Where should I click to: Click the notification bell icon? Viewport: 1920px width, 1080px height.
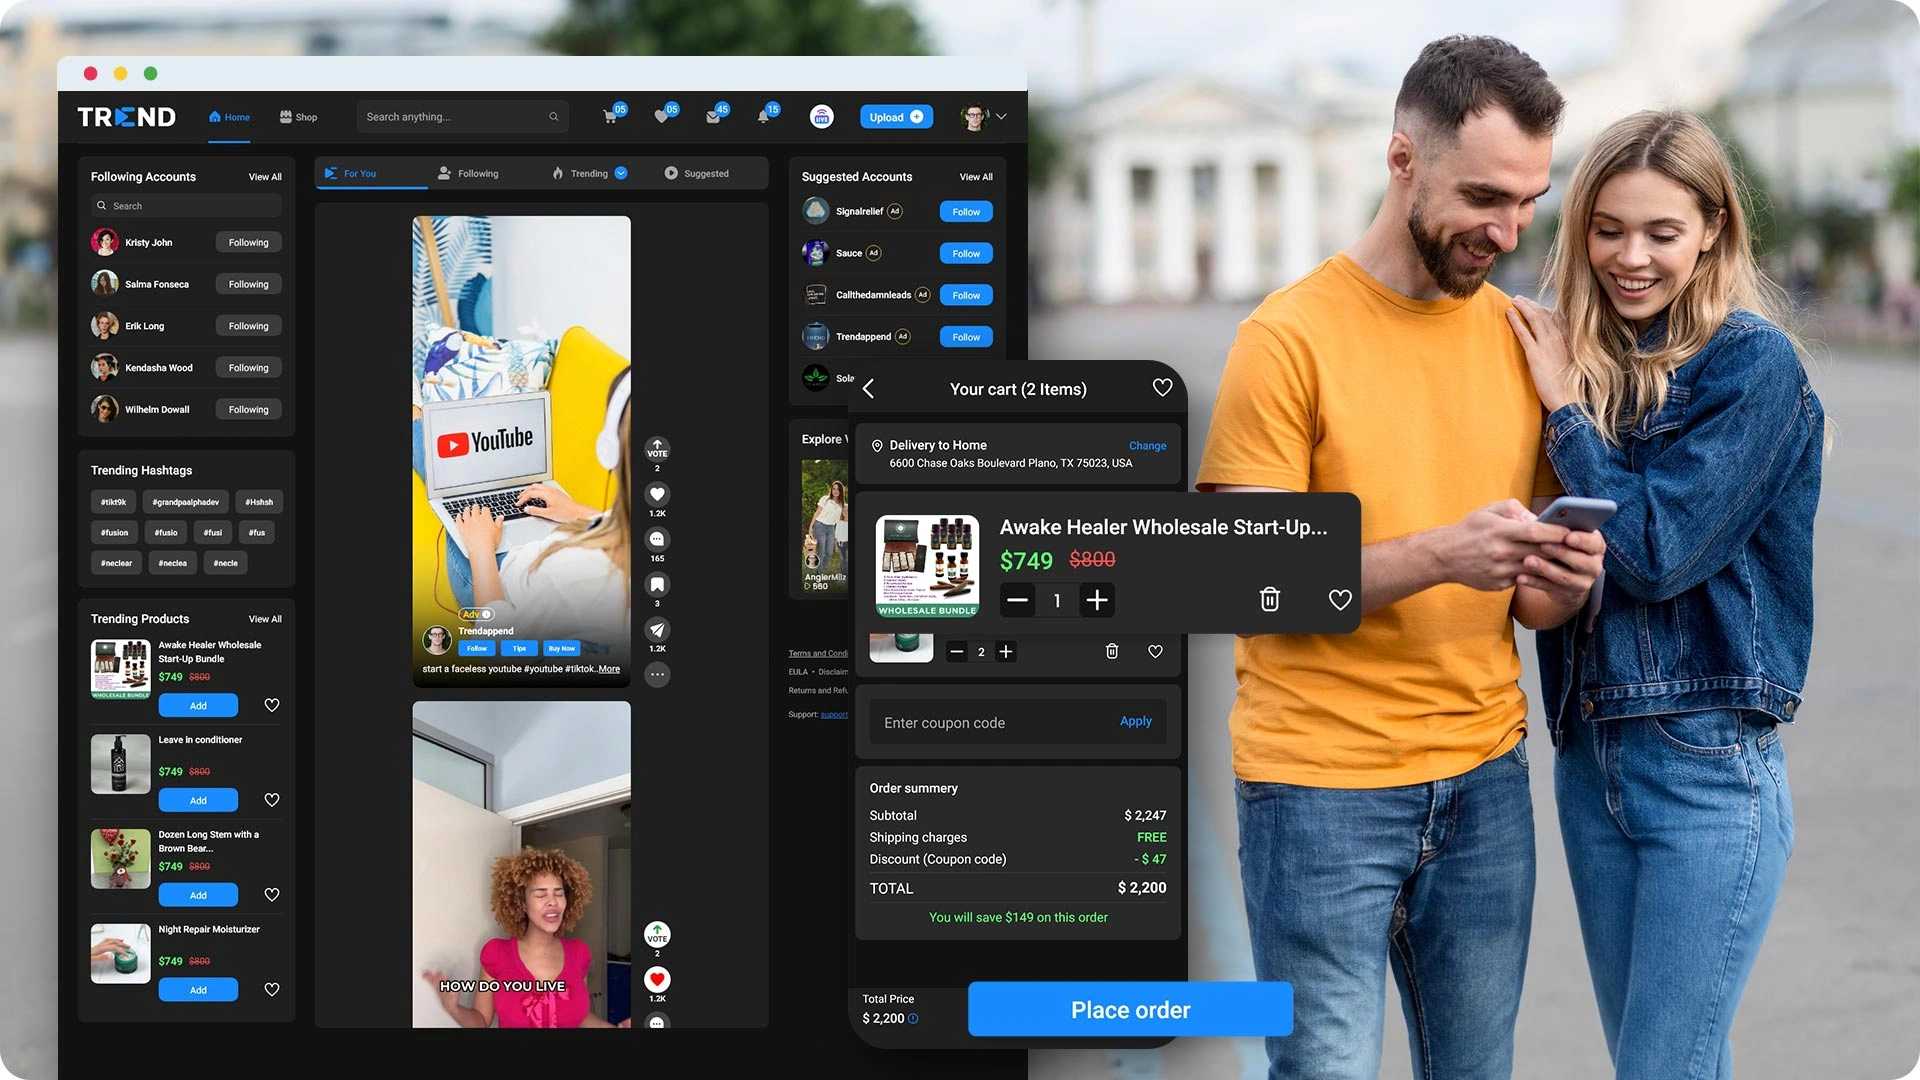click(x=763, y=117)
